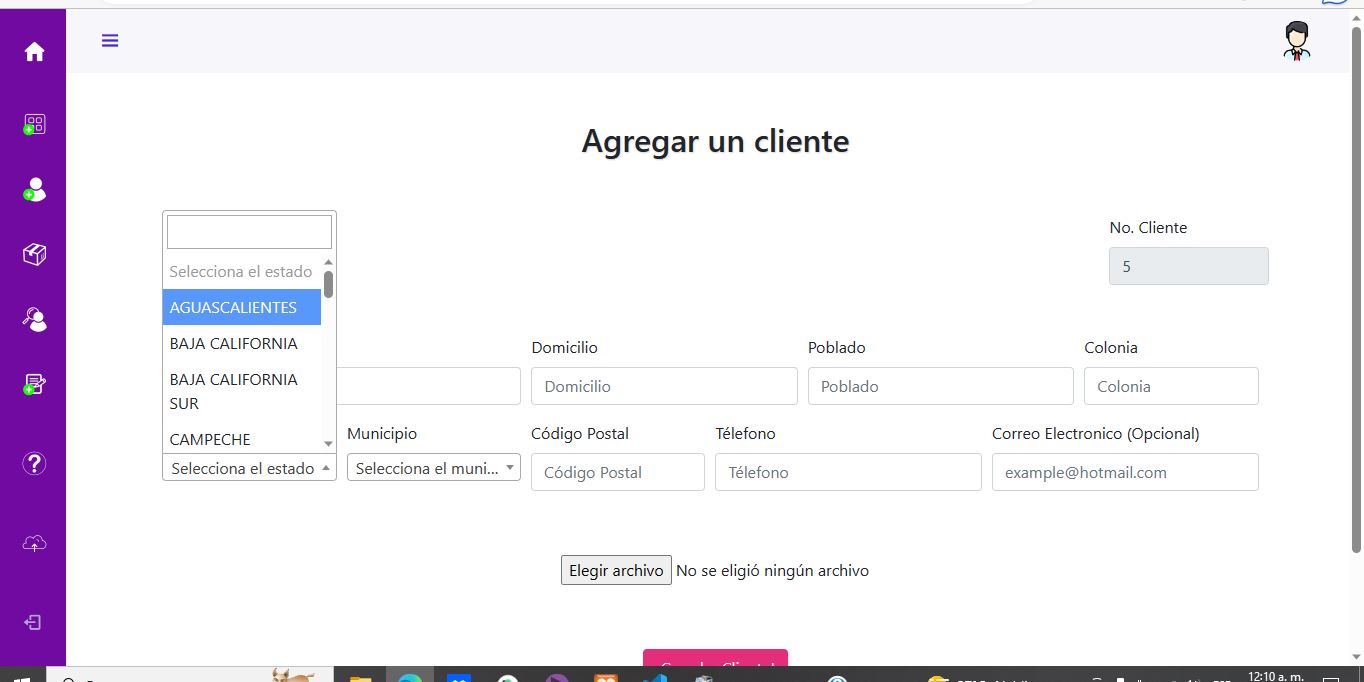Image resolution: width=1364 pixels, height=682 pixels.
Task: Expand the Municipio dropdown
Action: tap(433, 468)
